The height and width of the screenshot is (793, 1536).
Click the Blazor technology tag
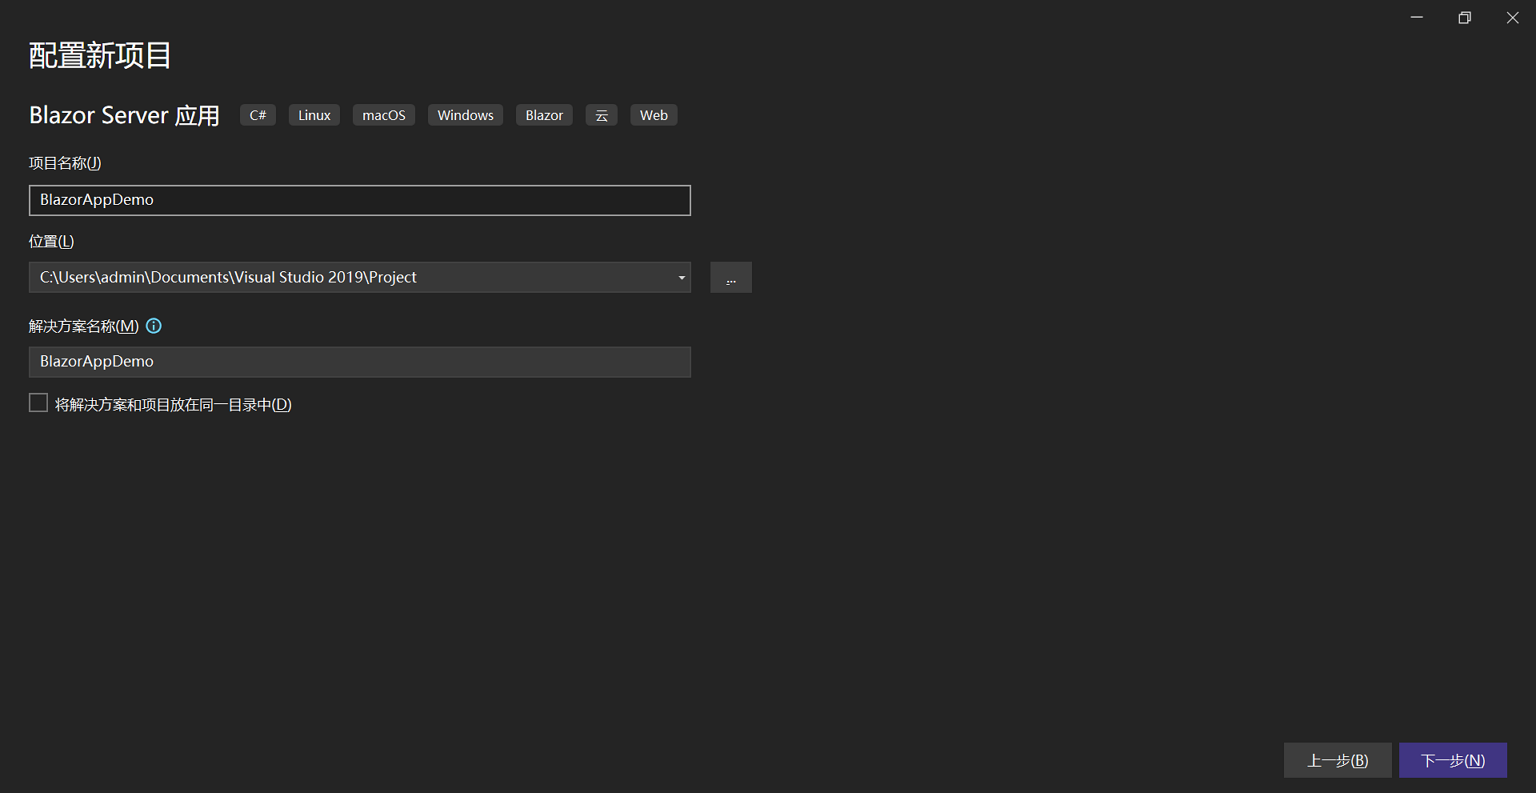[x=543, y=114]
